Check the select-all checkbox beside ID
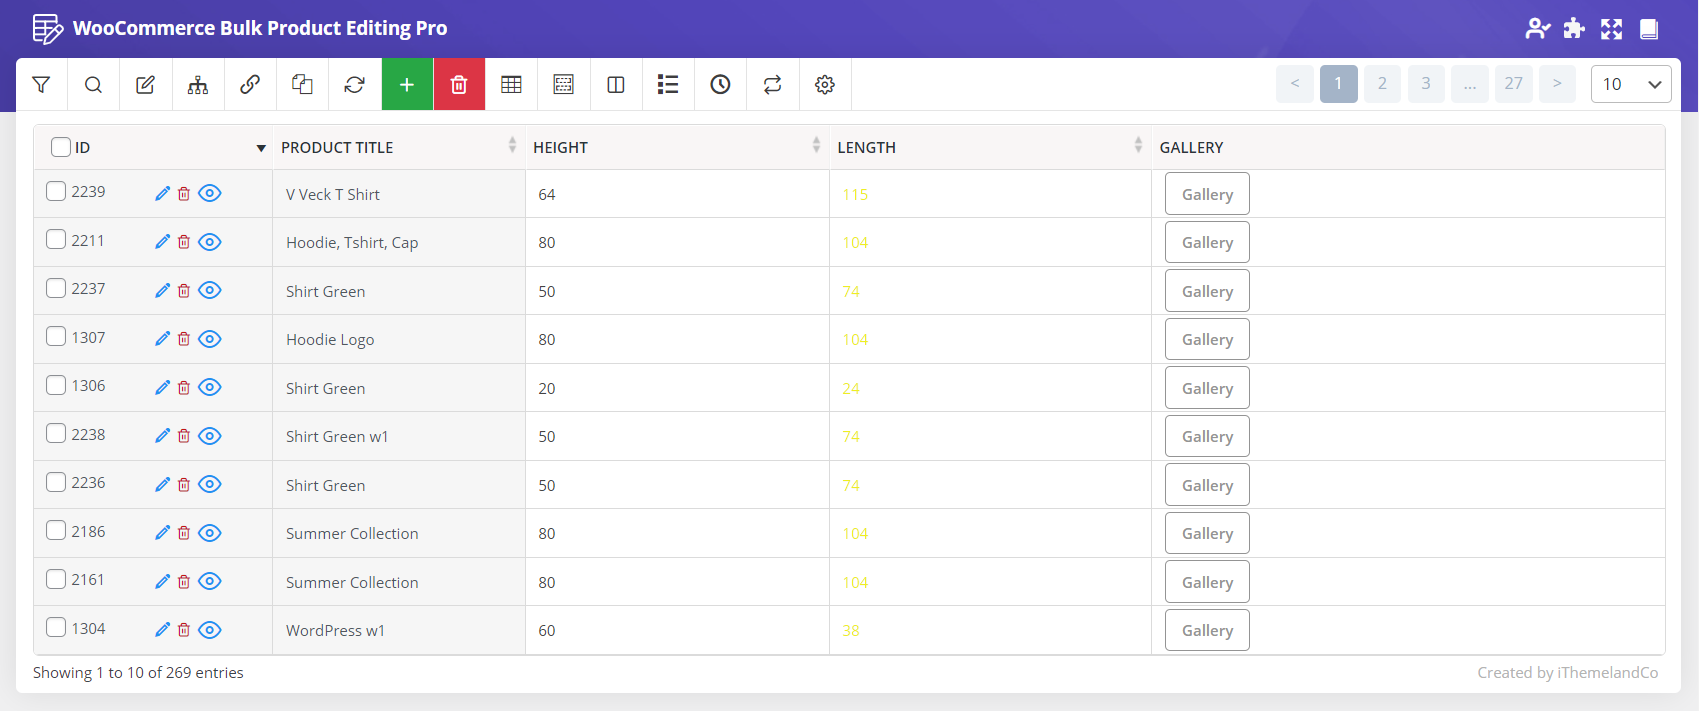This screenshot has width=1699, height=711. coord(61,147)
